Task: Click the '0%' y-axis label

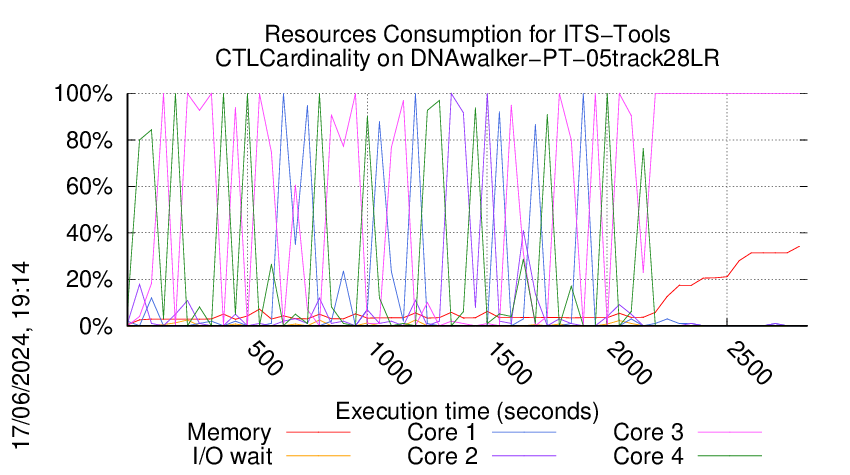Action: (x=96, y=326)
